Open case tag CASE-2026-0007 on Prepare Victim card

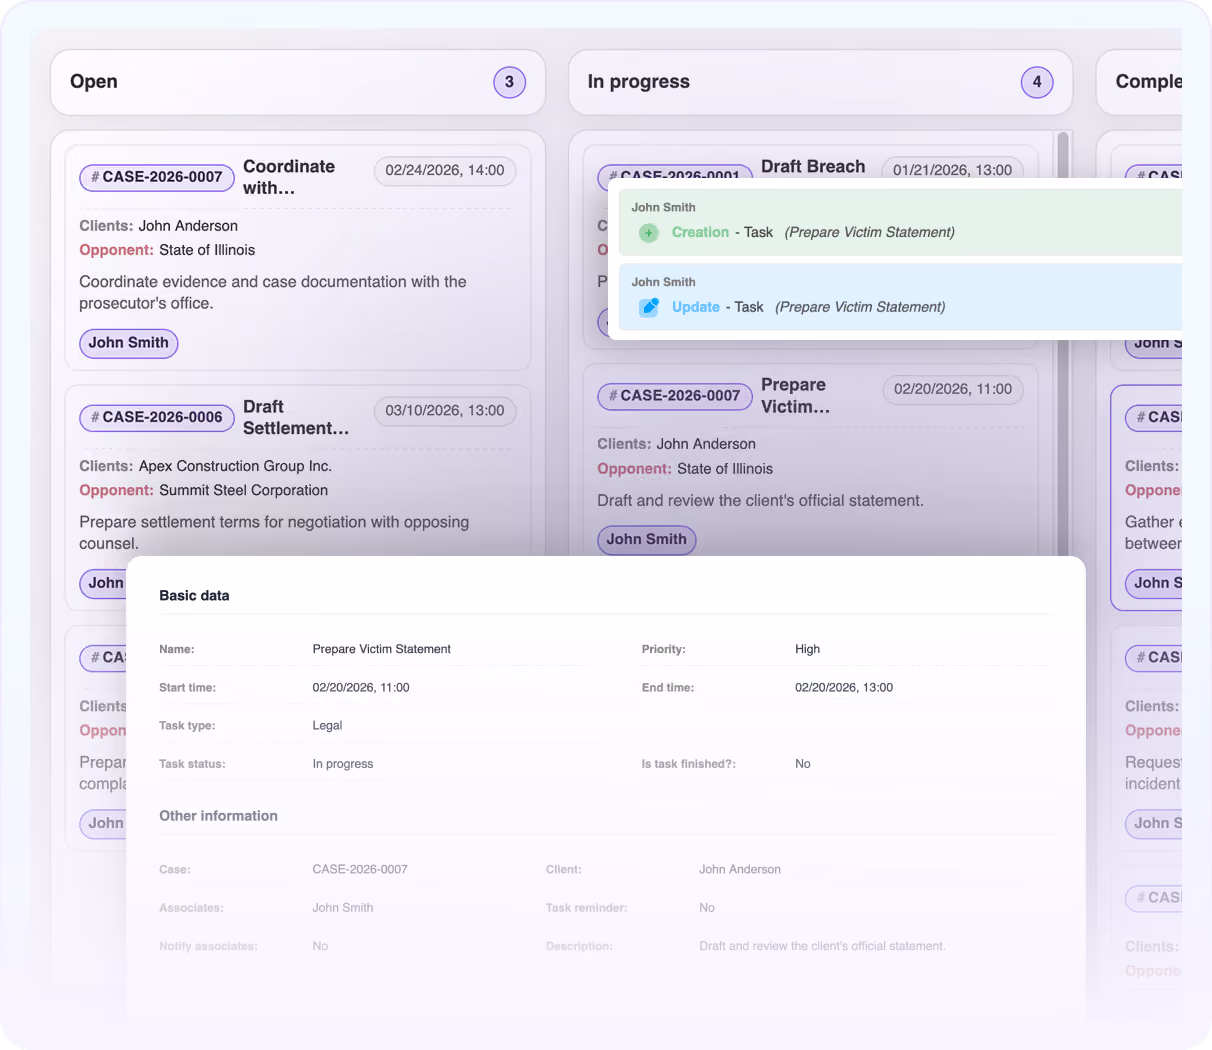[675, 396]
